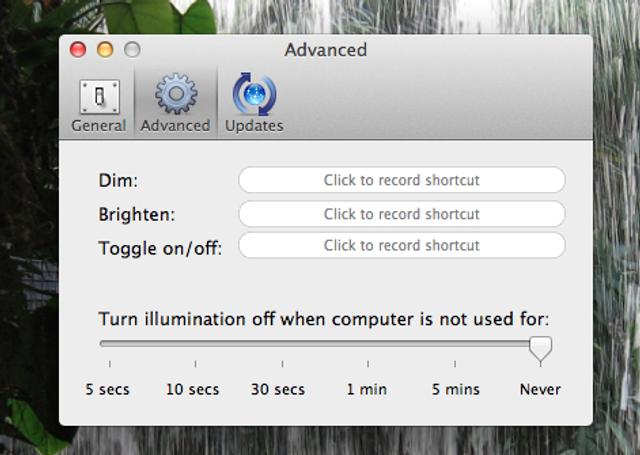
Task: Click the gray zoom window button
Action: pyautogui.click(x=132, y=50)
